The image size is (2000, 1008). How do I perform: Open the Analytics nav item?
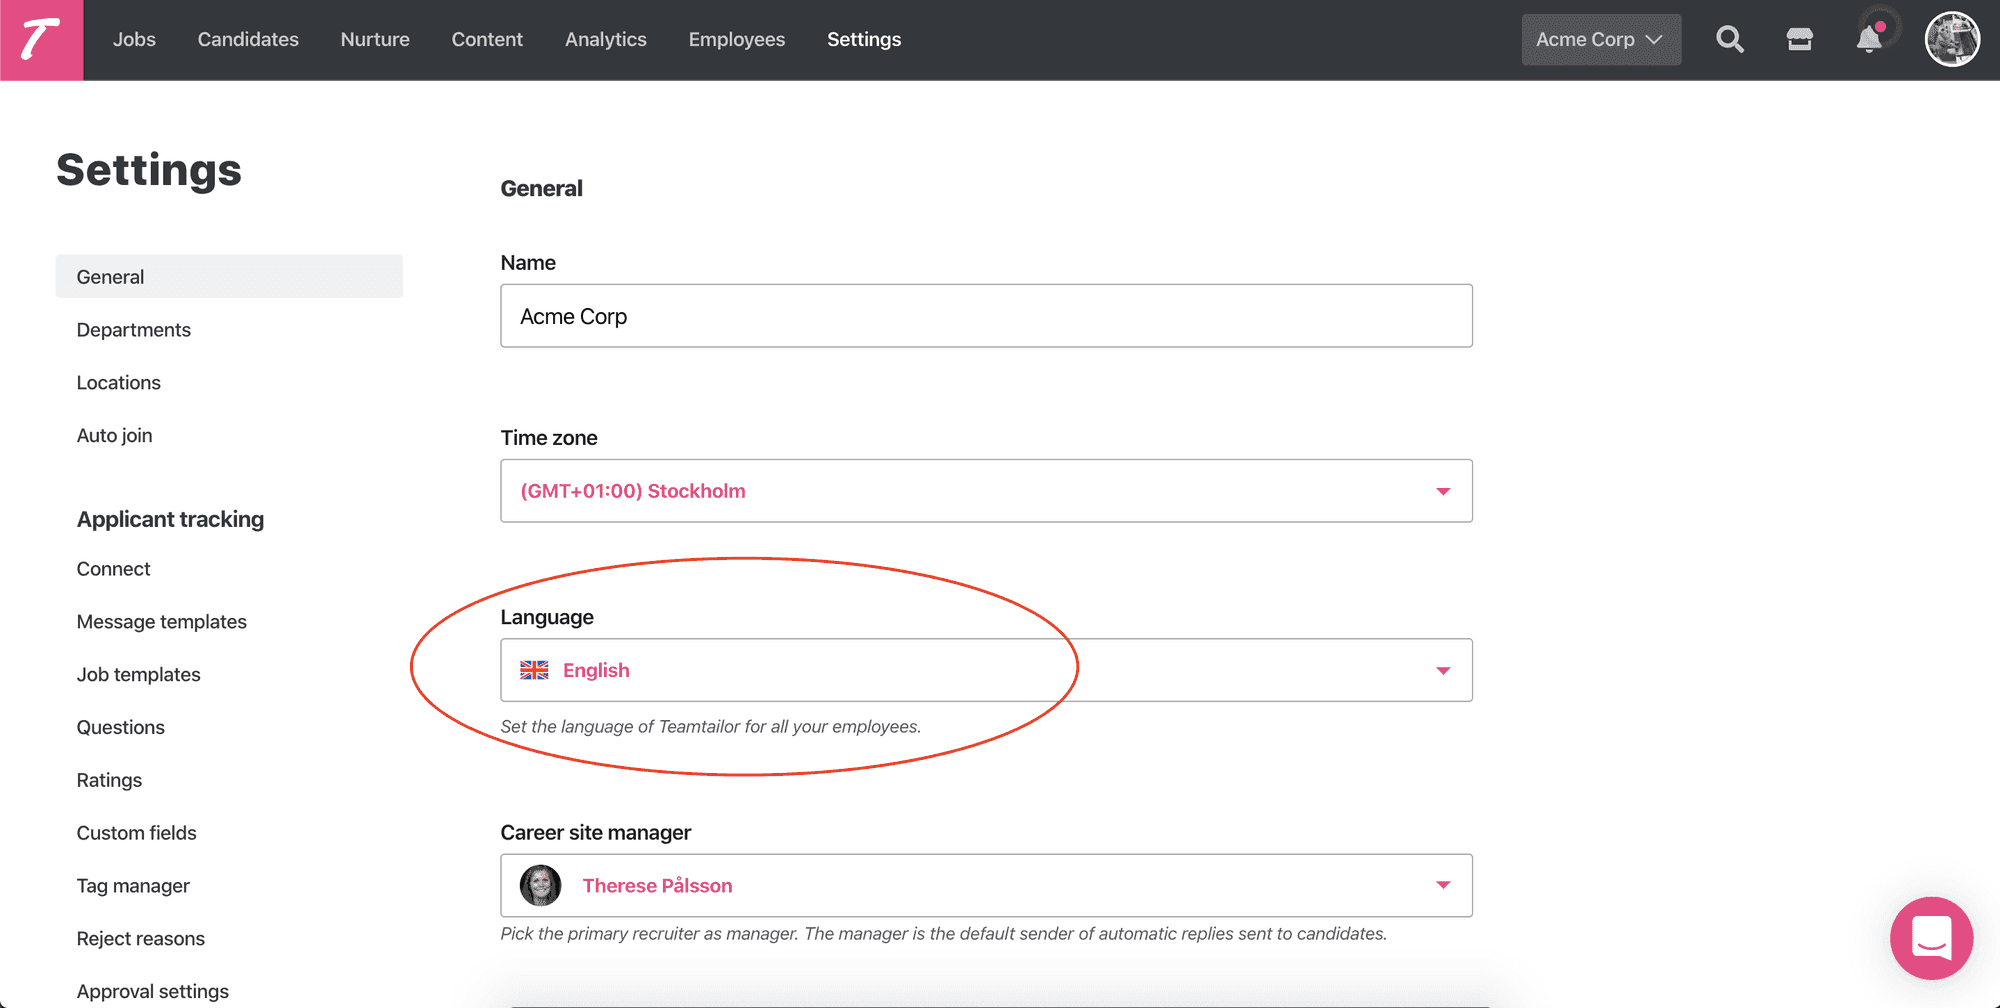(606, 40)
